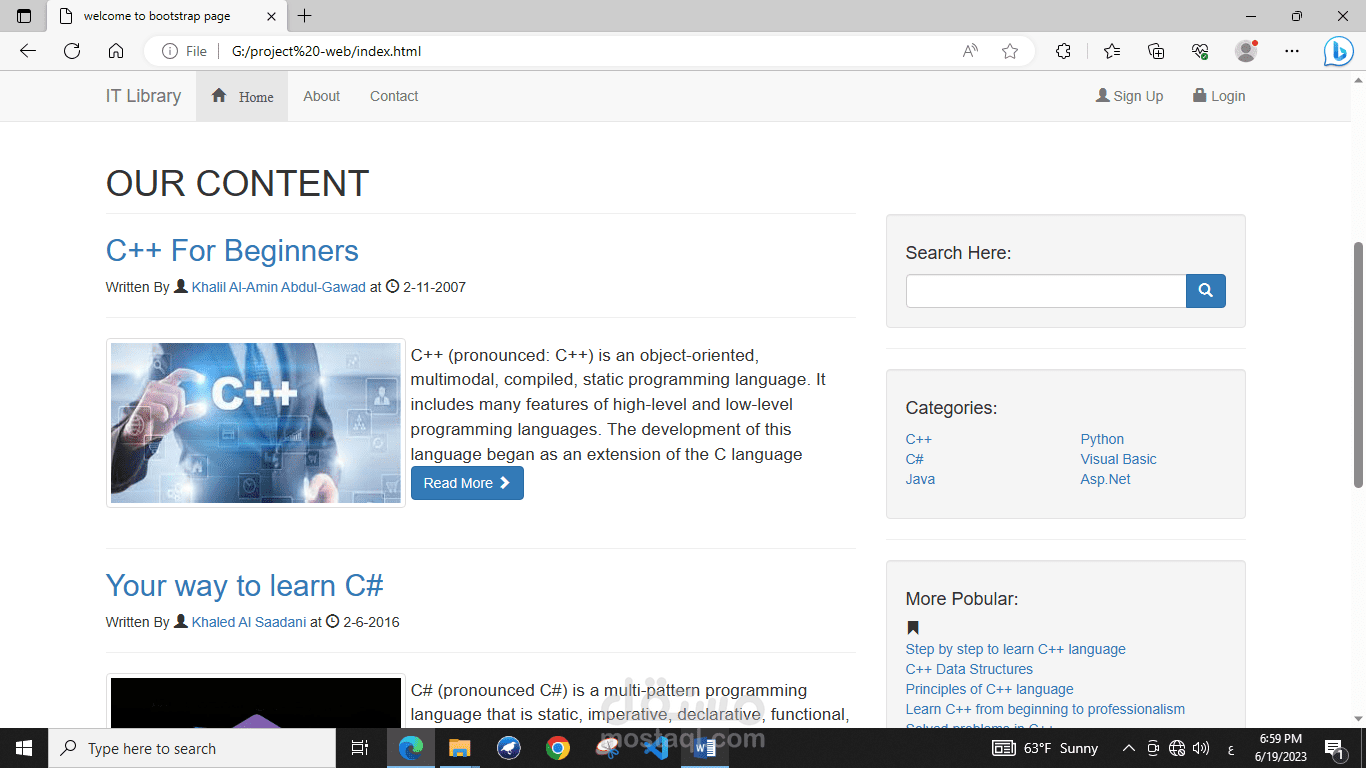The height and width of the screenshot is (768, 1366).
Task: Open Learn C++ from beginning to professionalism
Action: pos(1045,709)
